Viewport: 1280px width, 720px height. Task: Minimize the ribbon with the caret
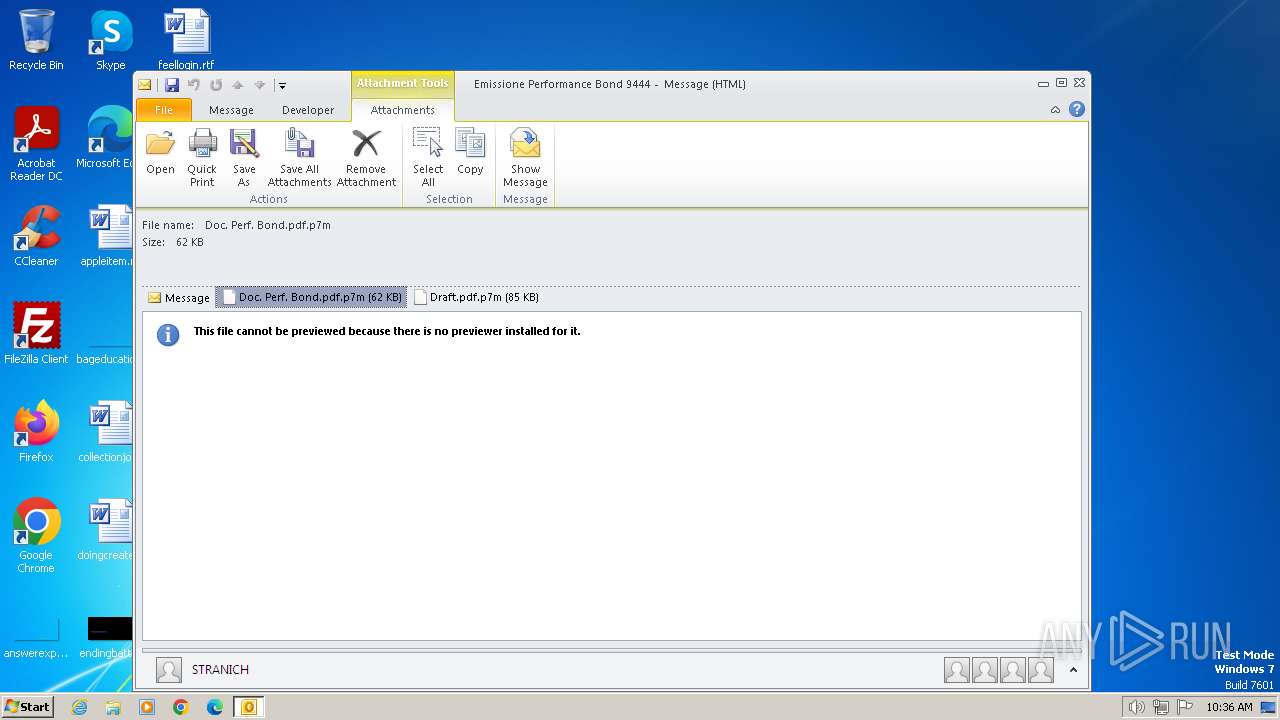1055,110
